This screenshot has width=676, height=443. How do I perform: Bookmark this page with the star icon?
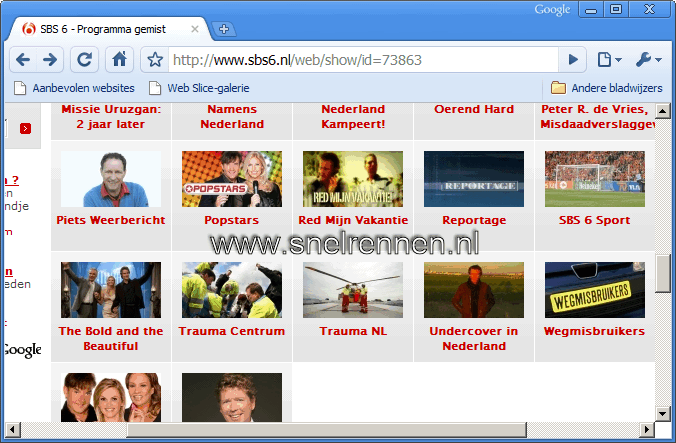click(x=155, y=59)
